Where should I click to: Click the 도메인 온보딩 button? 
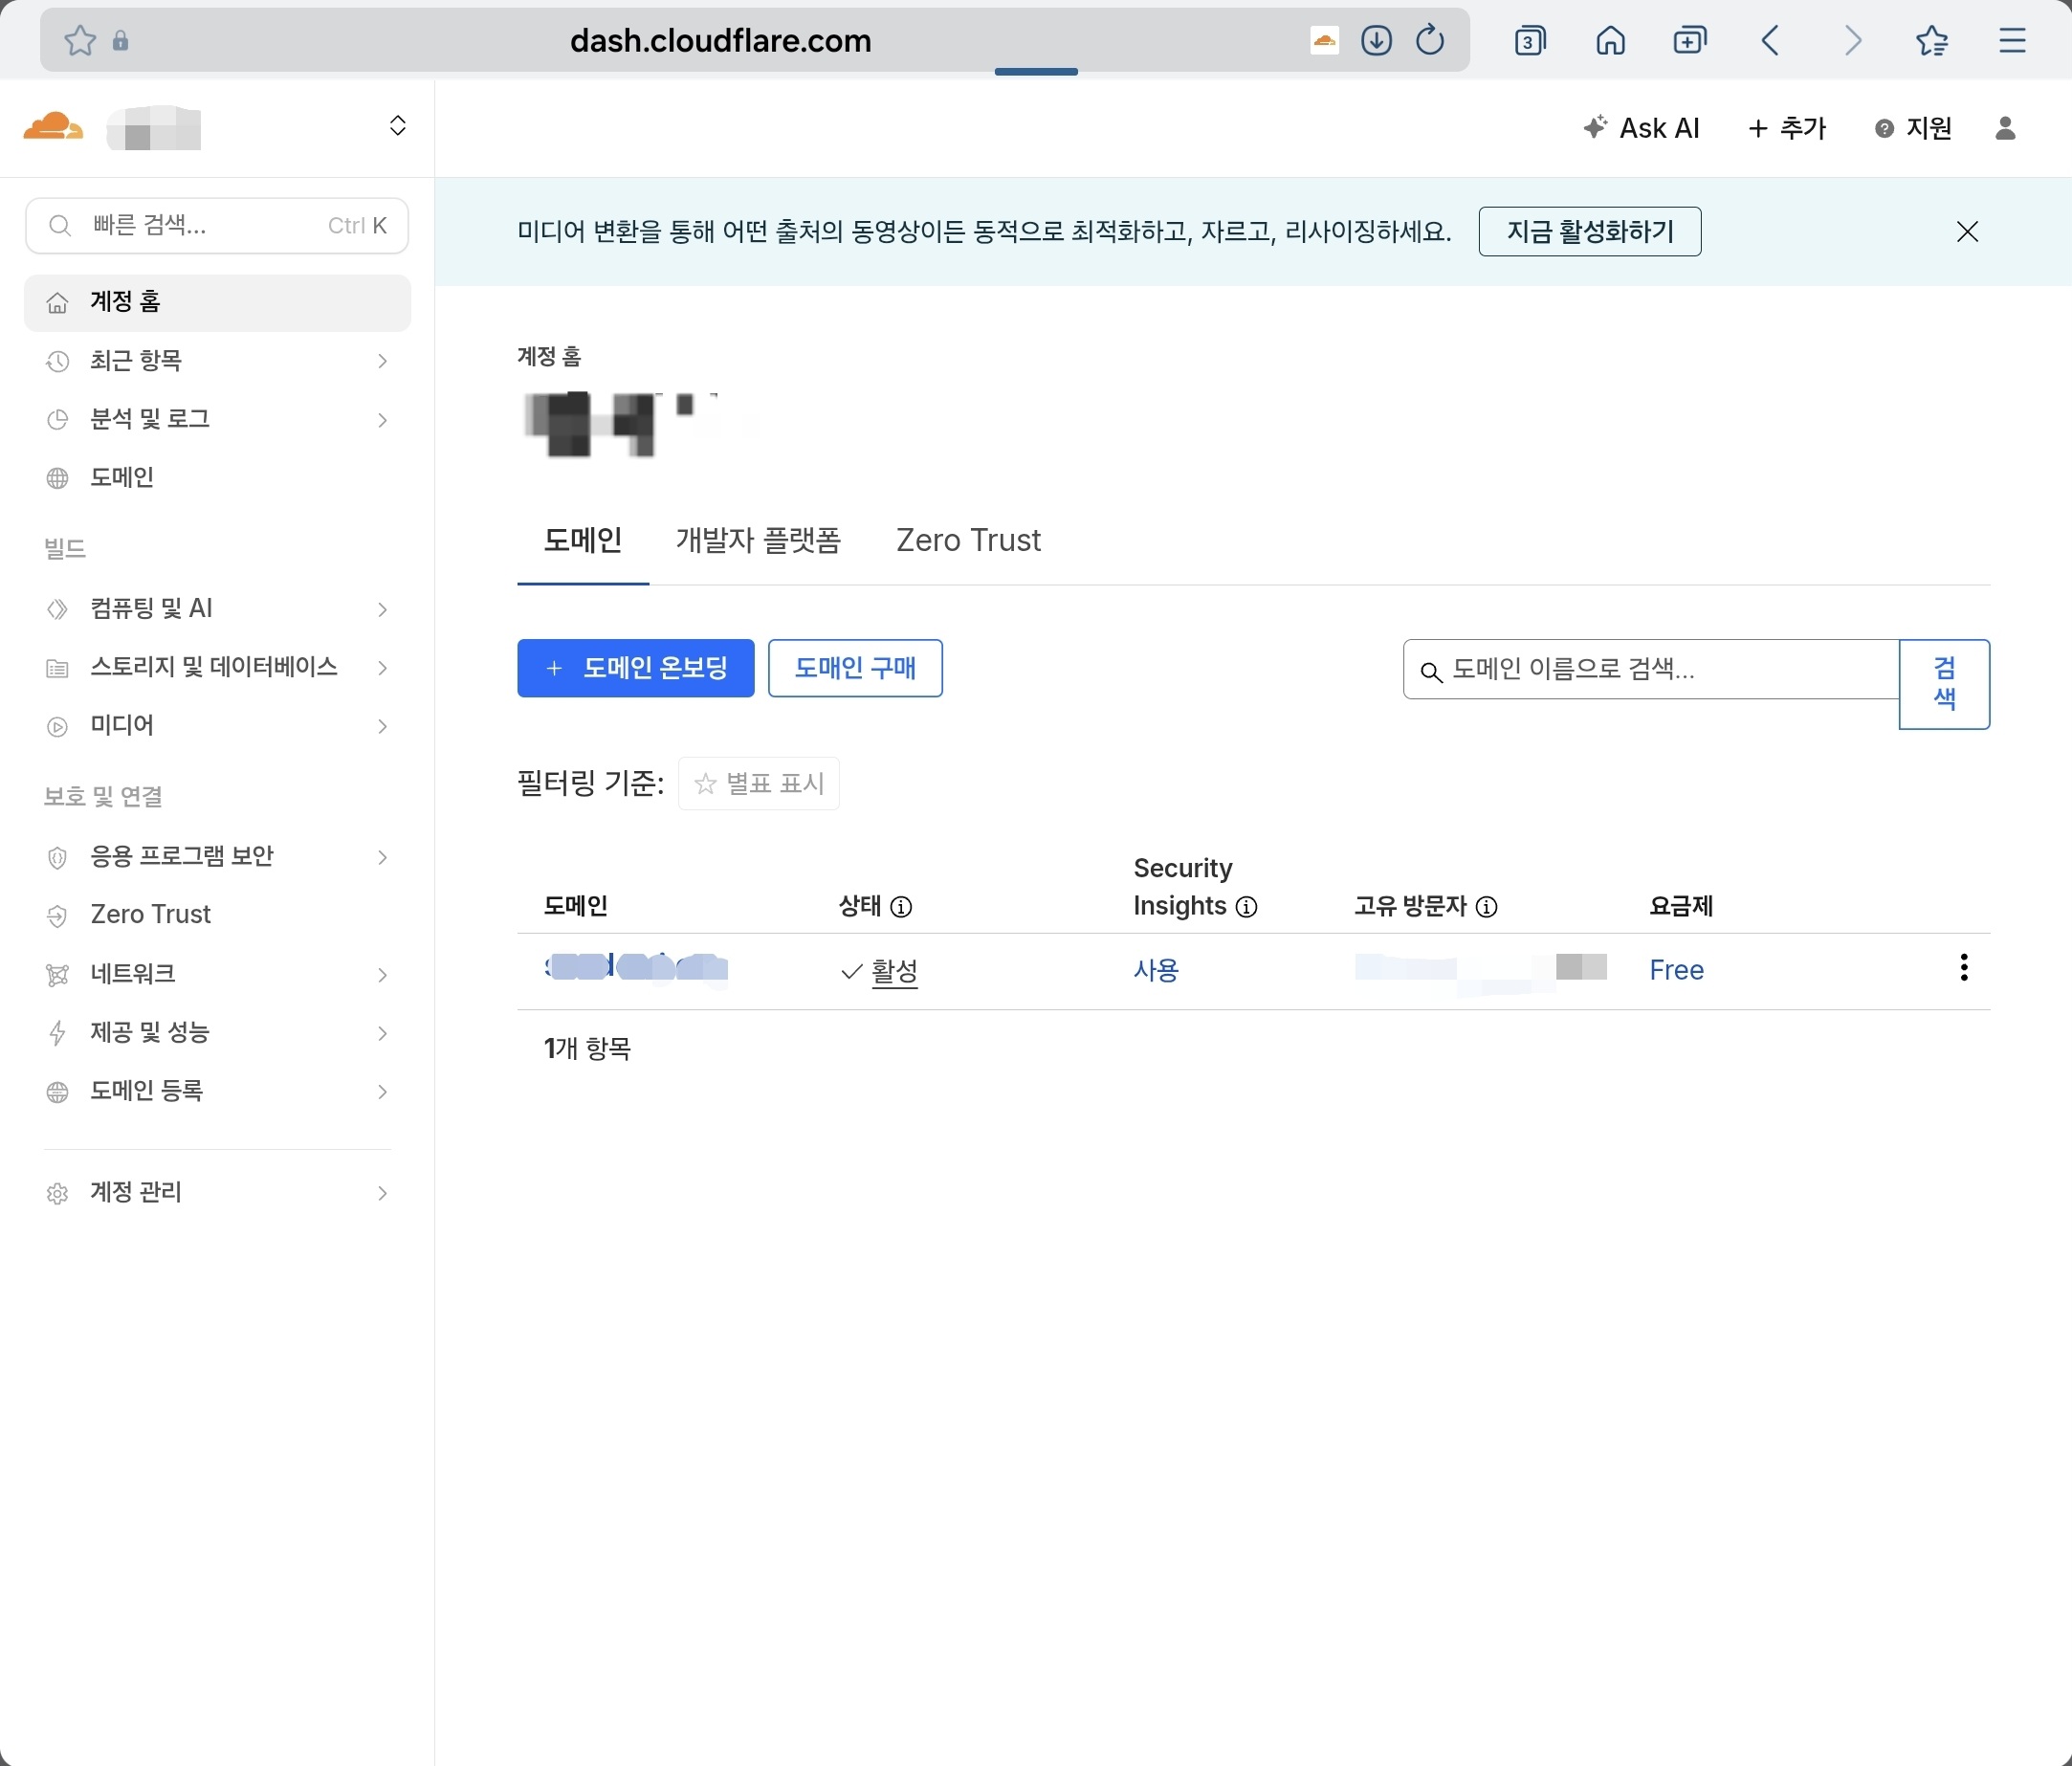pos(635,668)
